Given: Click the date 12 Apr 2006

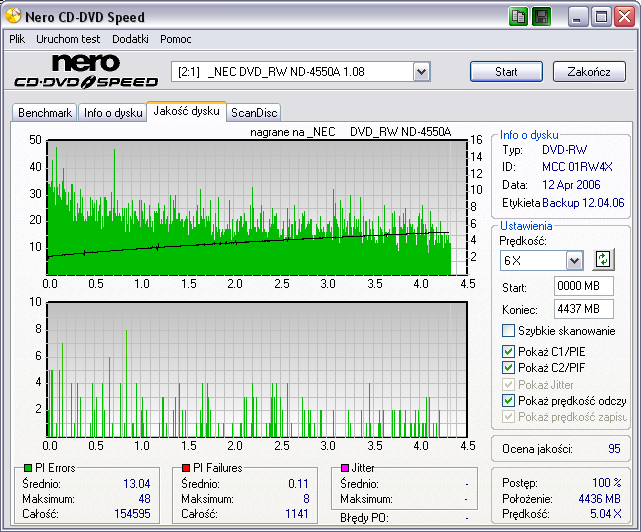Looking at the screenshot, I should tap(571, 185).
